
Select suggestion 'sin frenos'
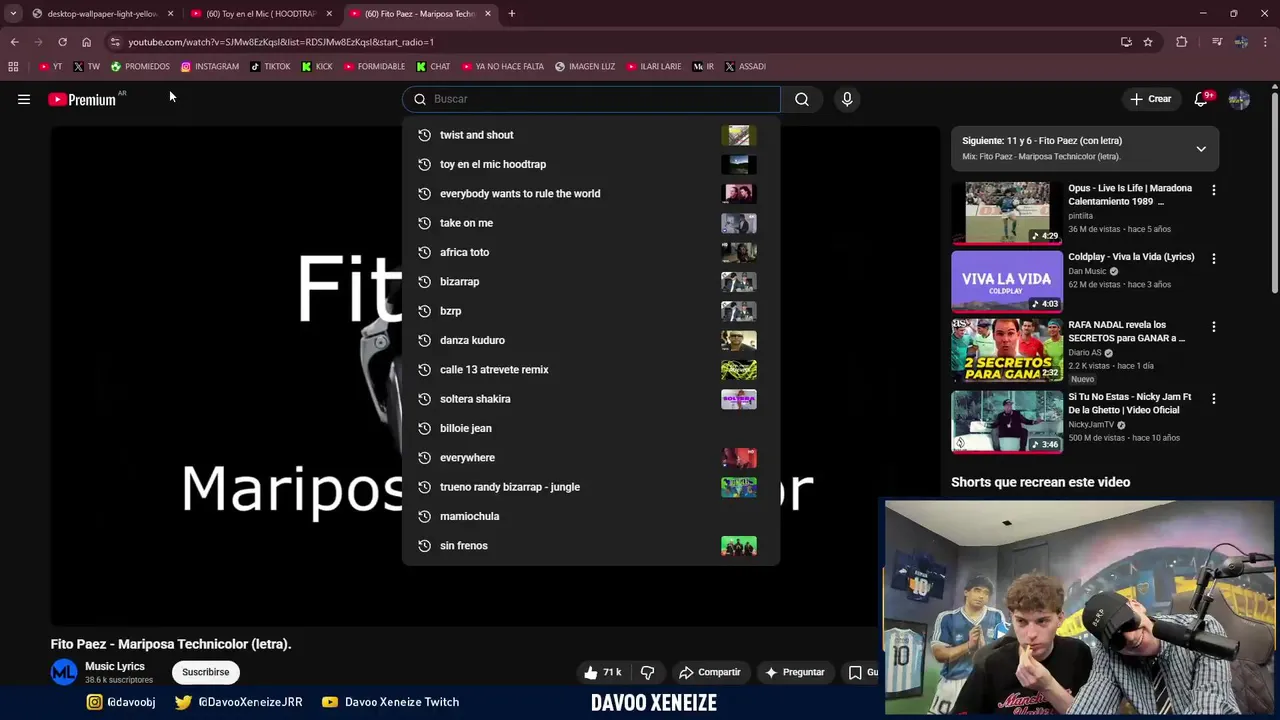[590, 546]
